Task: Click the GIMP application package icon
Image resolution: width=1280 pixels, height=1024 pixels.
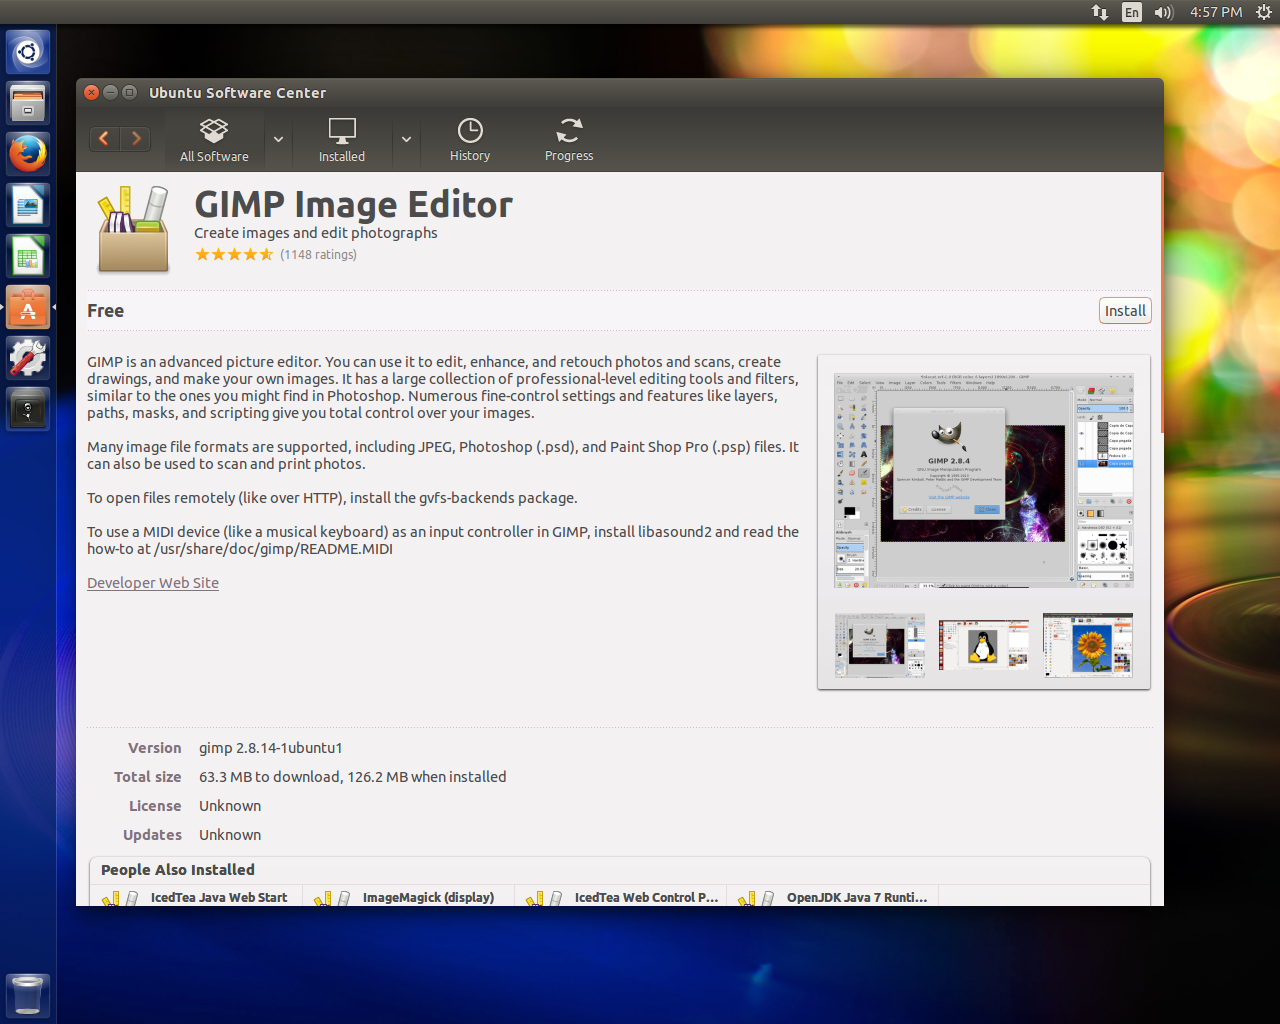Action: (133, 229)
